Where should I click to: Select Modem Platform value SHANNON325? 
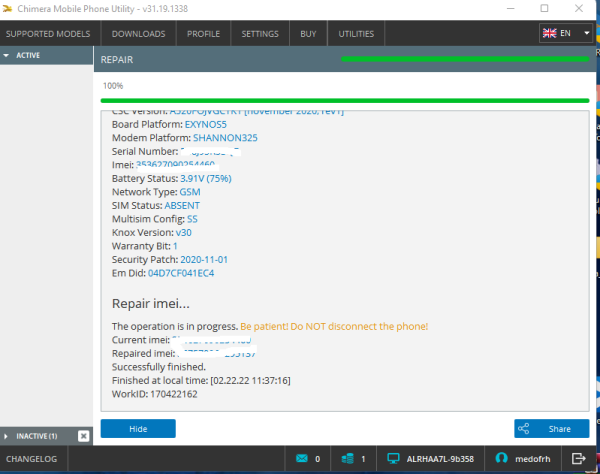[225, 138]
